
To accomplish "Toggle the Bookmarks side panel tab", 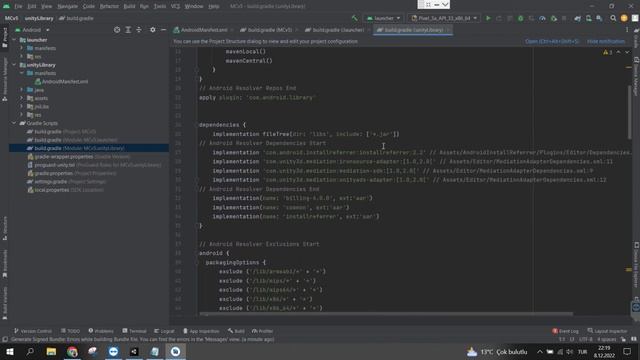I will click(4, 263).
